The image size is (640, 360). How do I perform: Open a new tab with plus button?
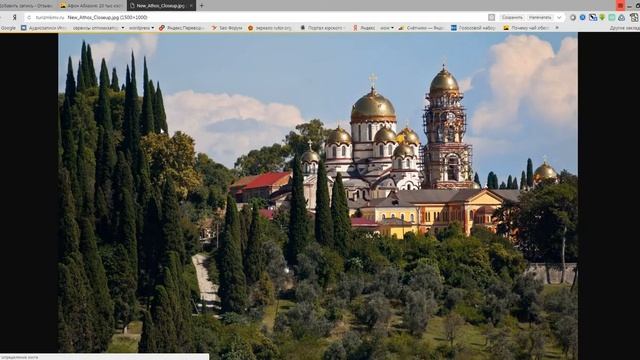pyautogui.click(x=201, y=6)
